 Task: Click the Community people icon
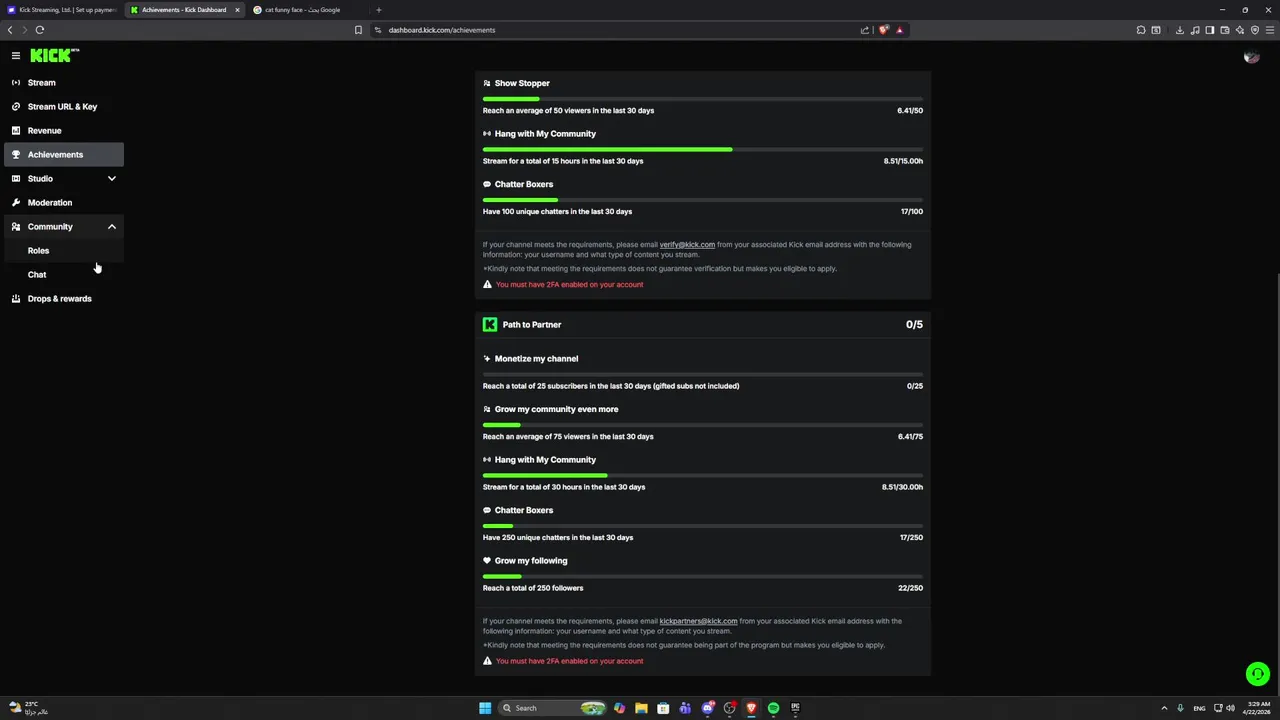tap(16, 227)
